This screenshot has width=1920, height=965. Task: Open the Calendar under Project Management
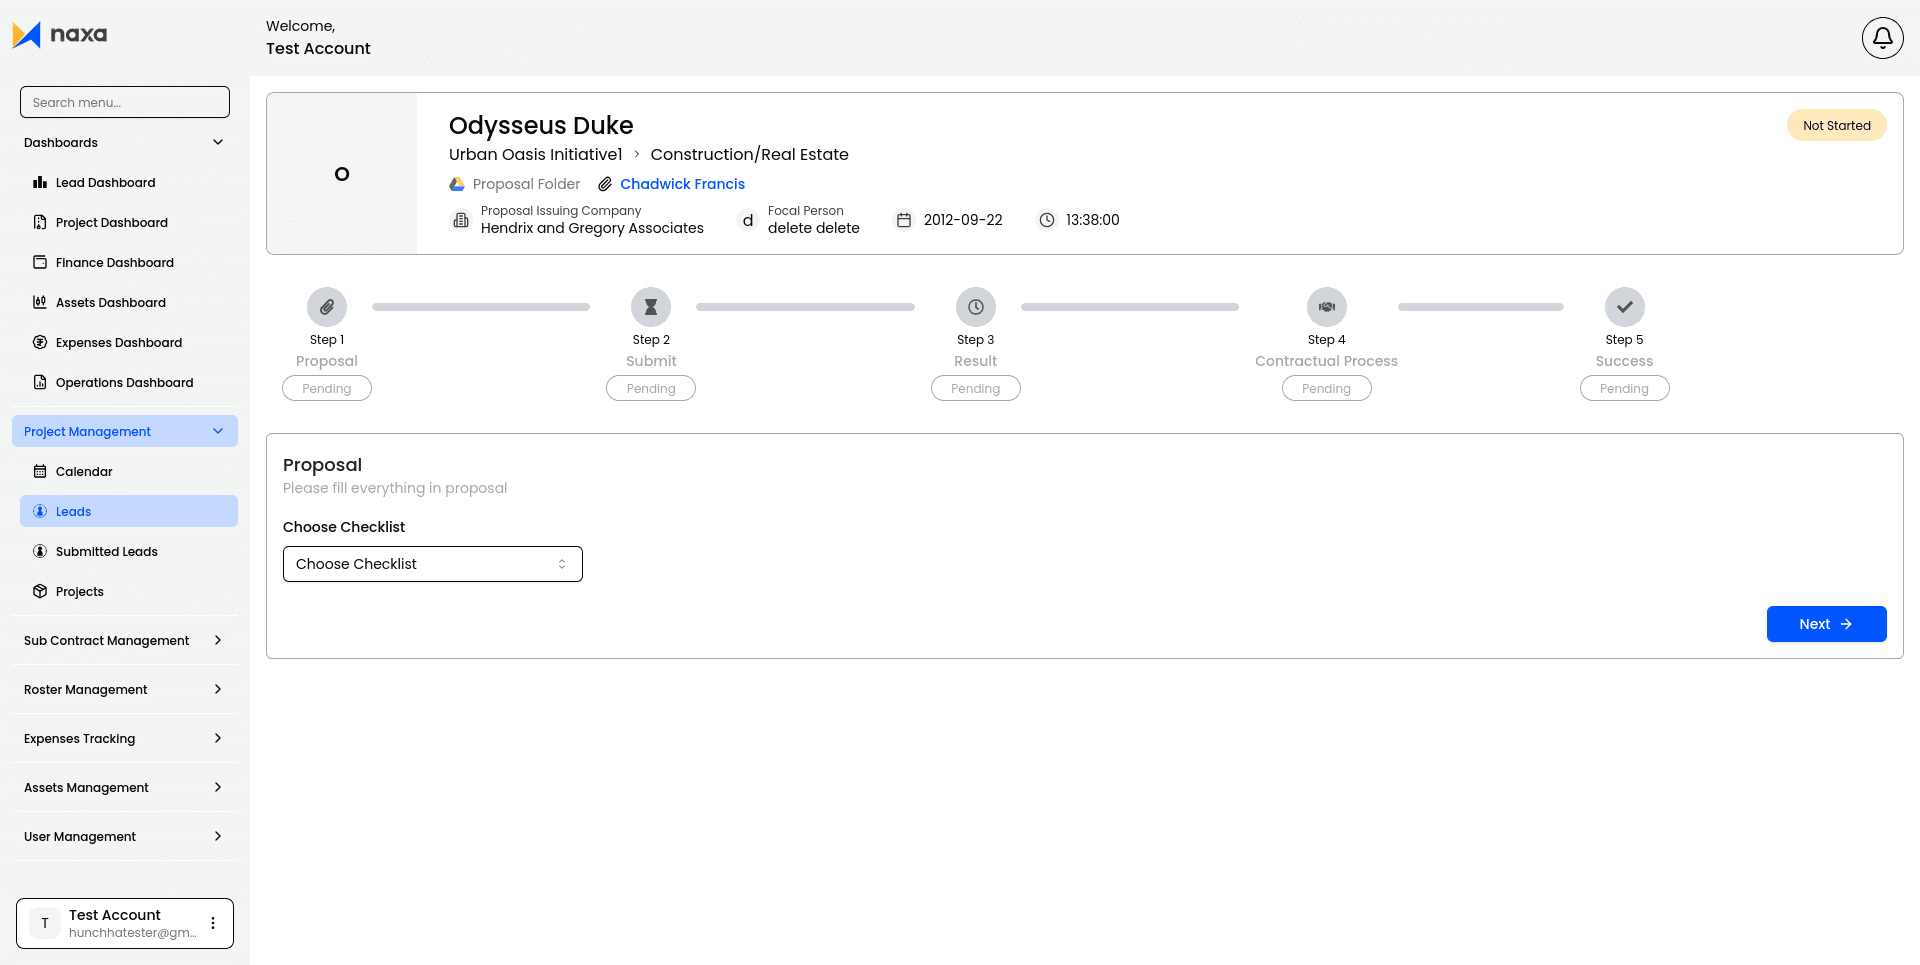pyautogui.click(x=83, y=471)
